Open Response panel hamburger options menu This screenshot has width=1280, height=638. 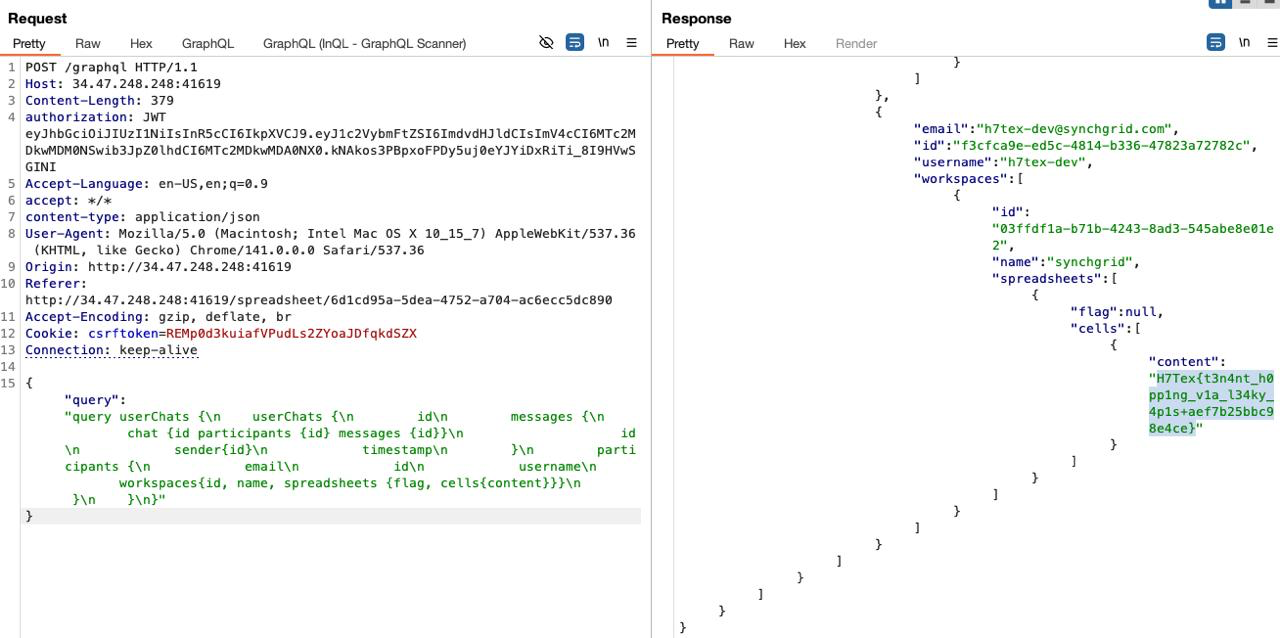1272,43
